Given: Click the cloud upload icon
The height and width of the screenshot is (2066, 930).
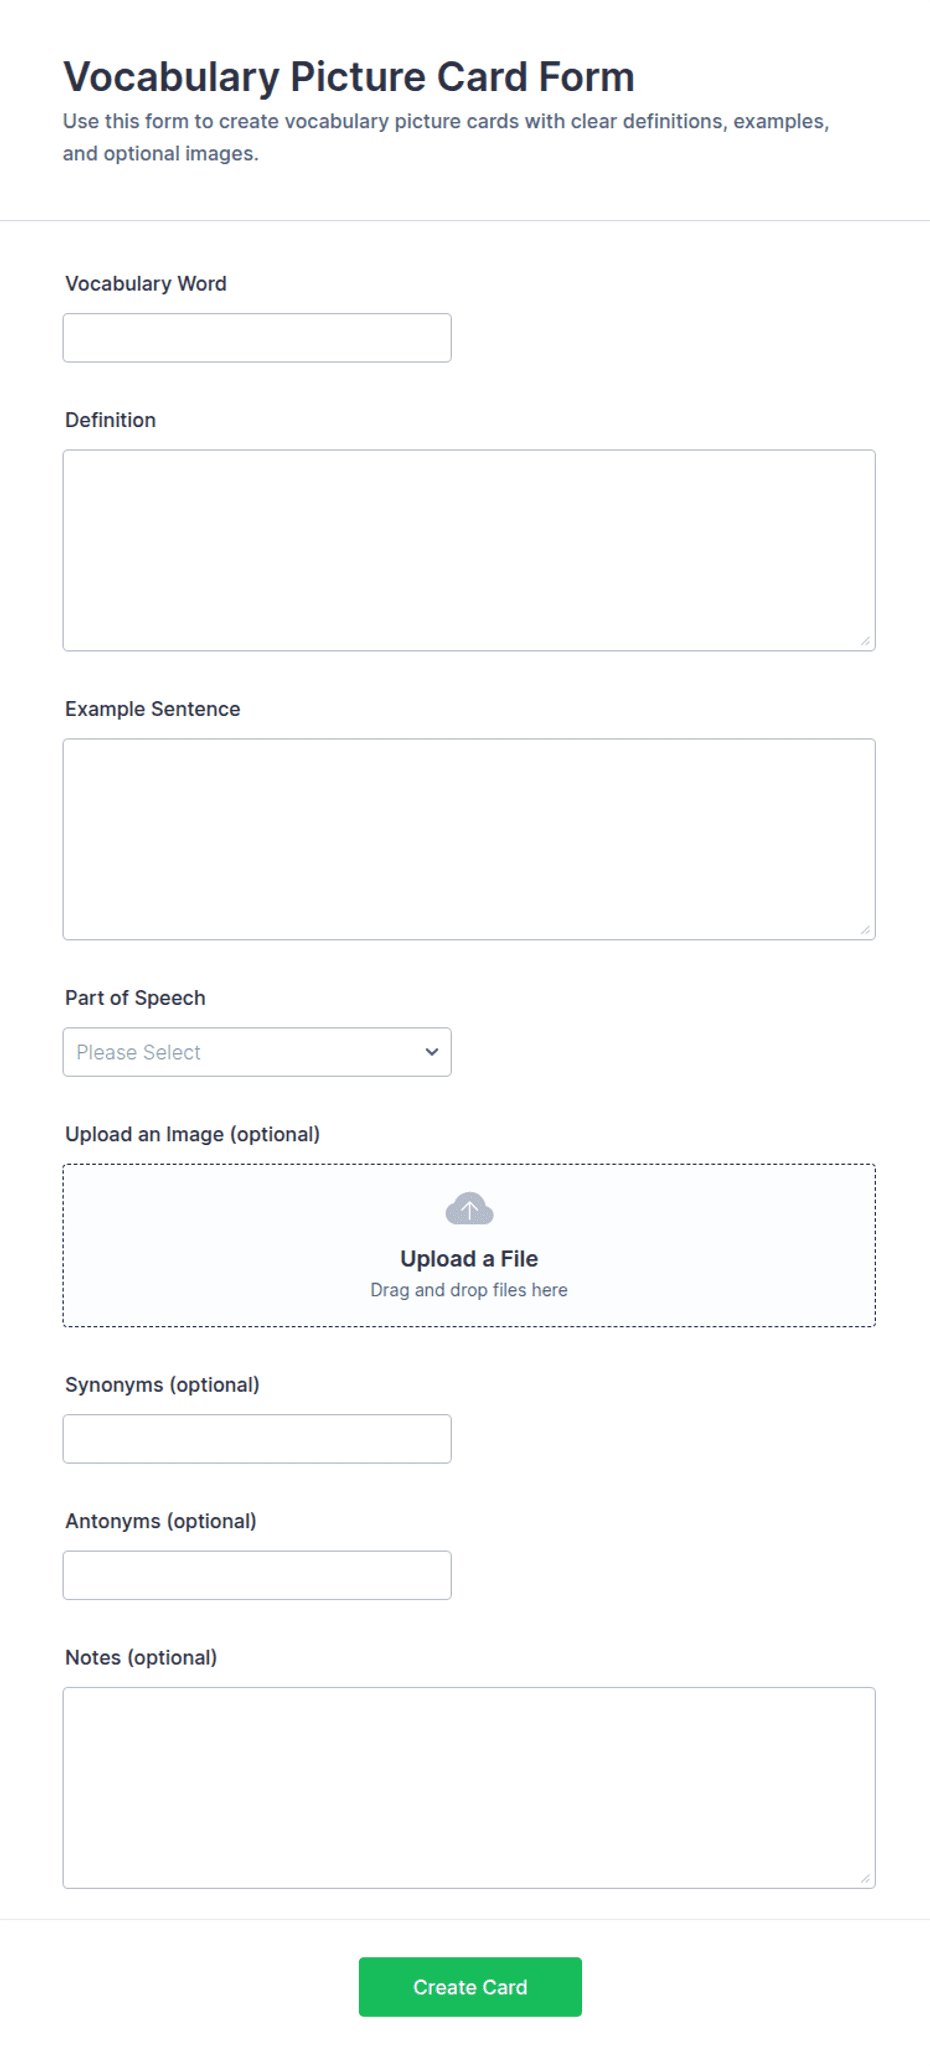Looking at the screenshot, I should pos(469,1209).
